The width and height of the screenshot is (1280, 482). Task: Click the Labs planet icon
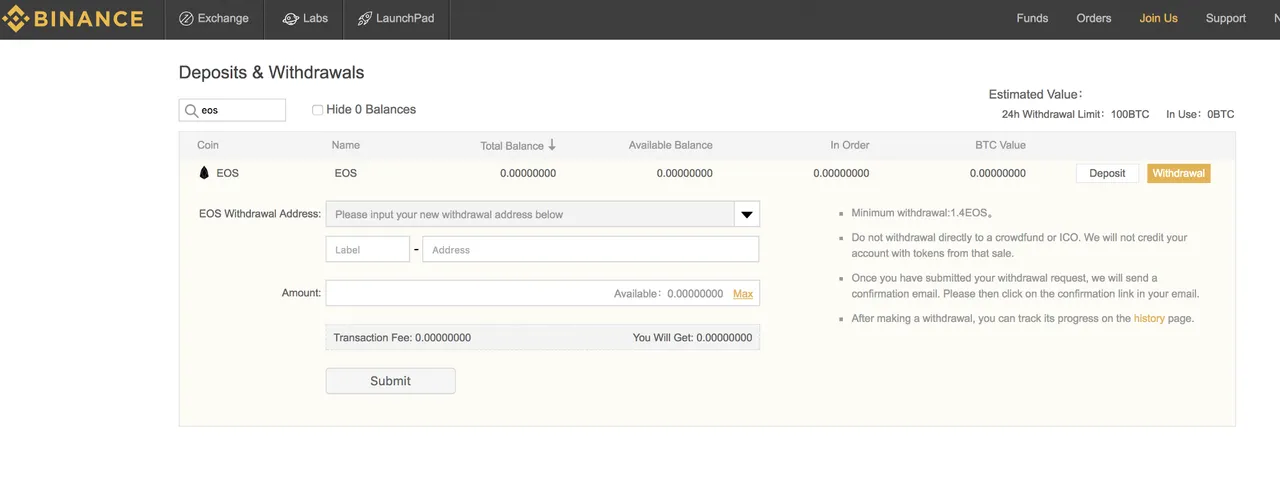click(290, 19)
